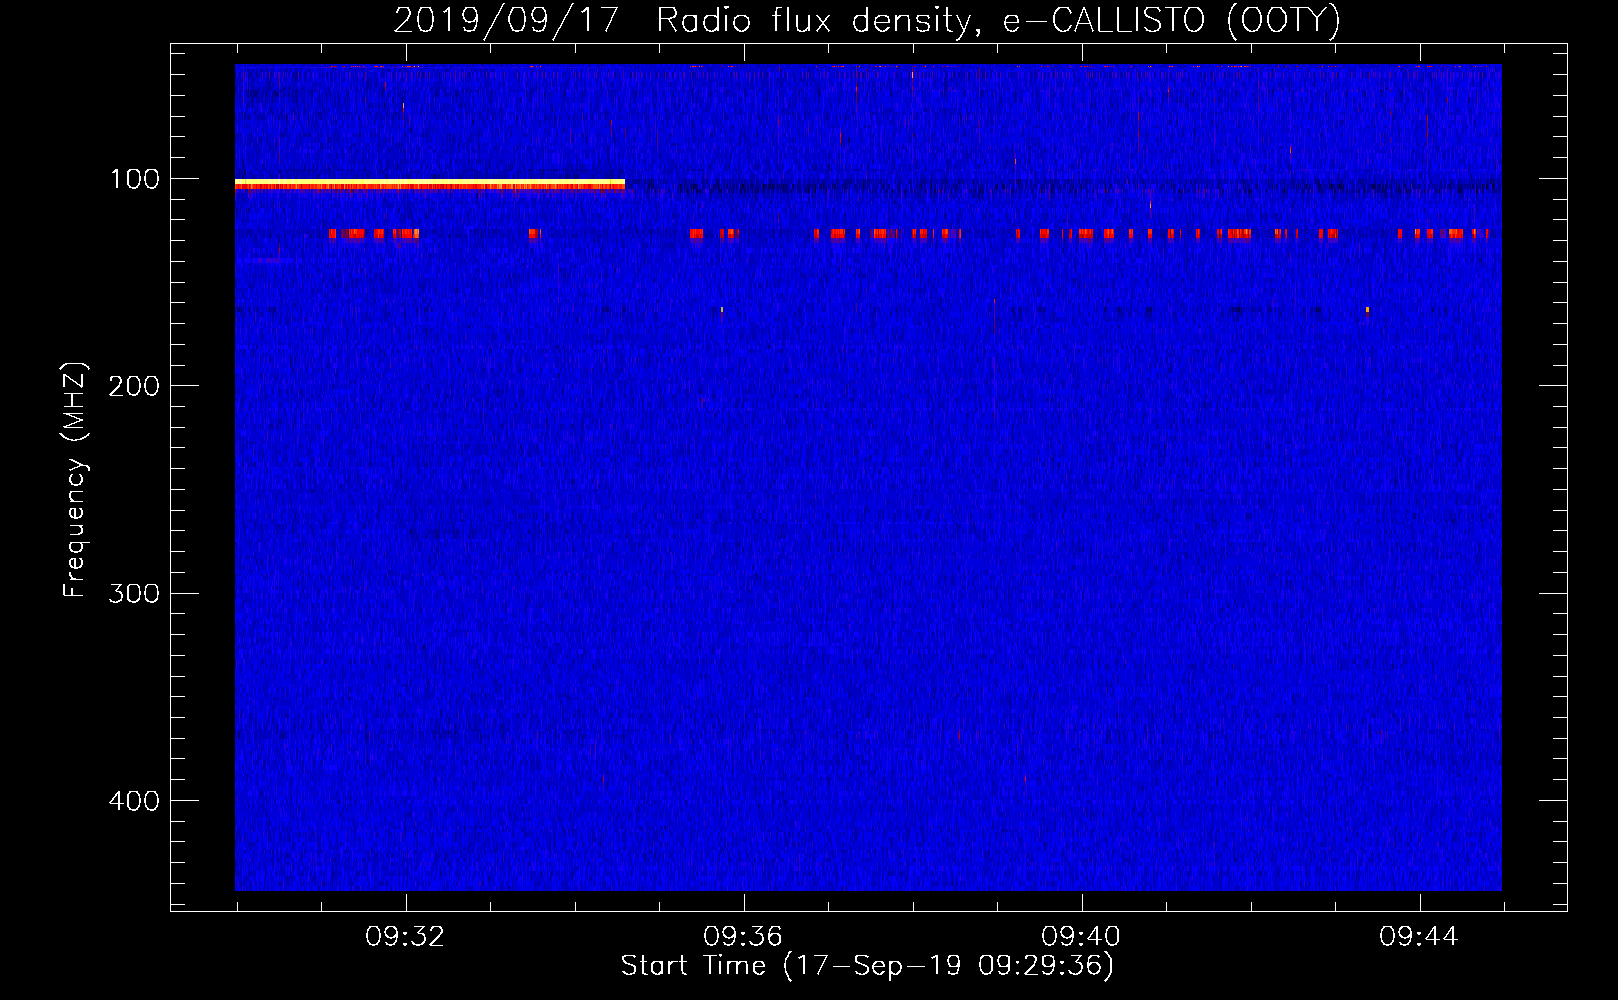
Task: Click the 200 frequency tick label
Action: (135, 386)
